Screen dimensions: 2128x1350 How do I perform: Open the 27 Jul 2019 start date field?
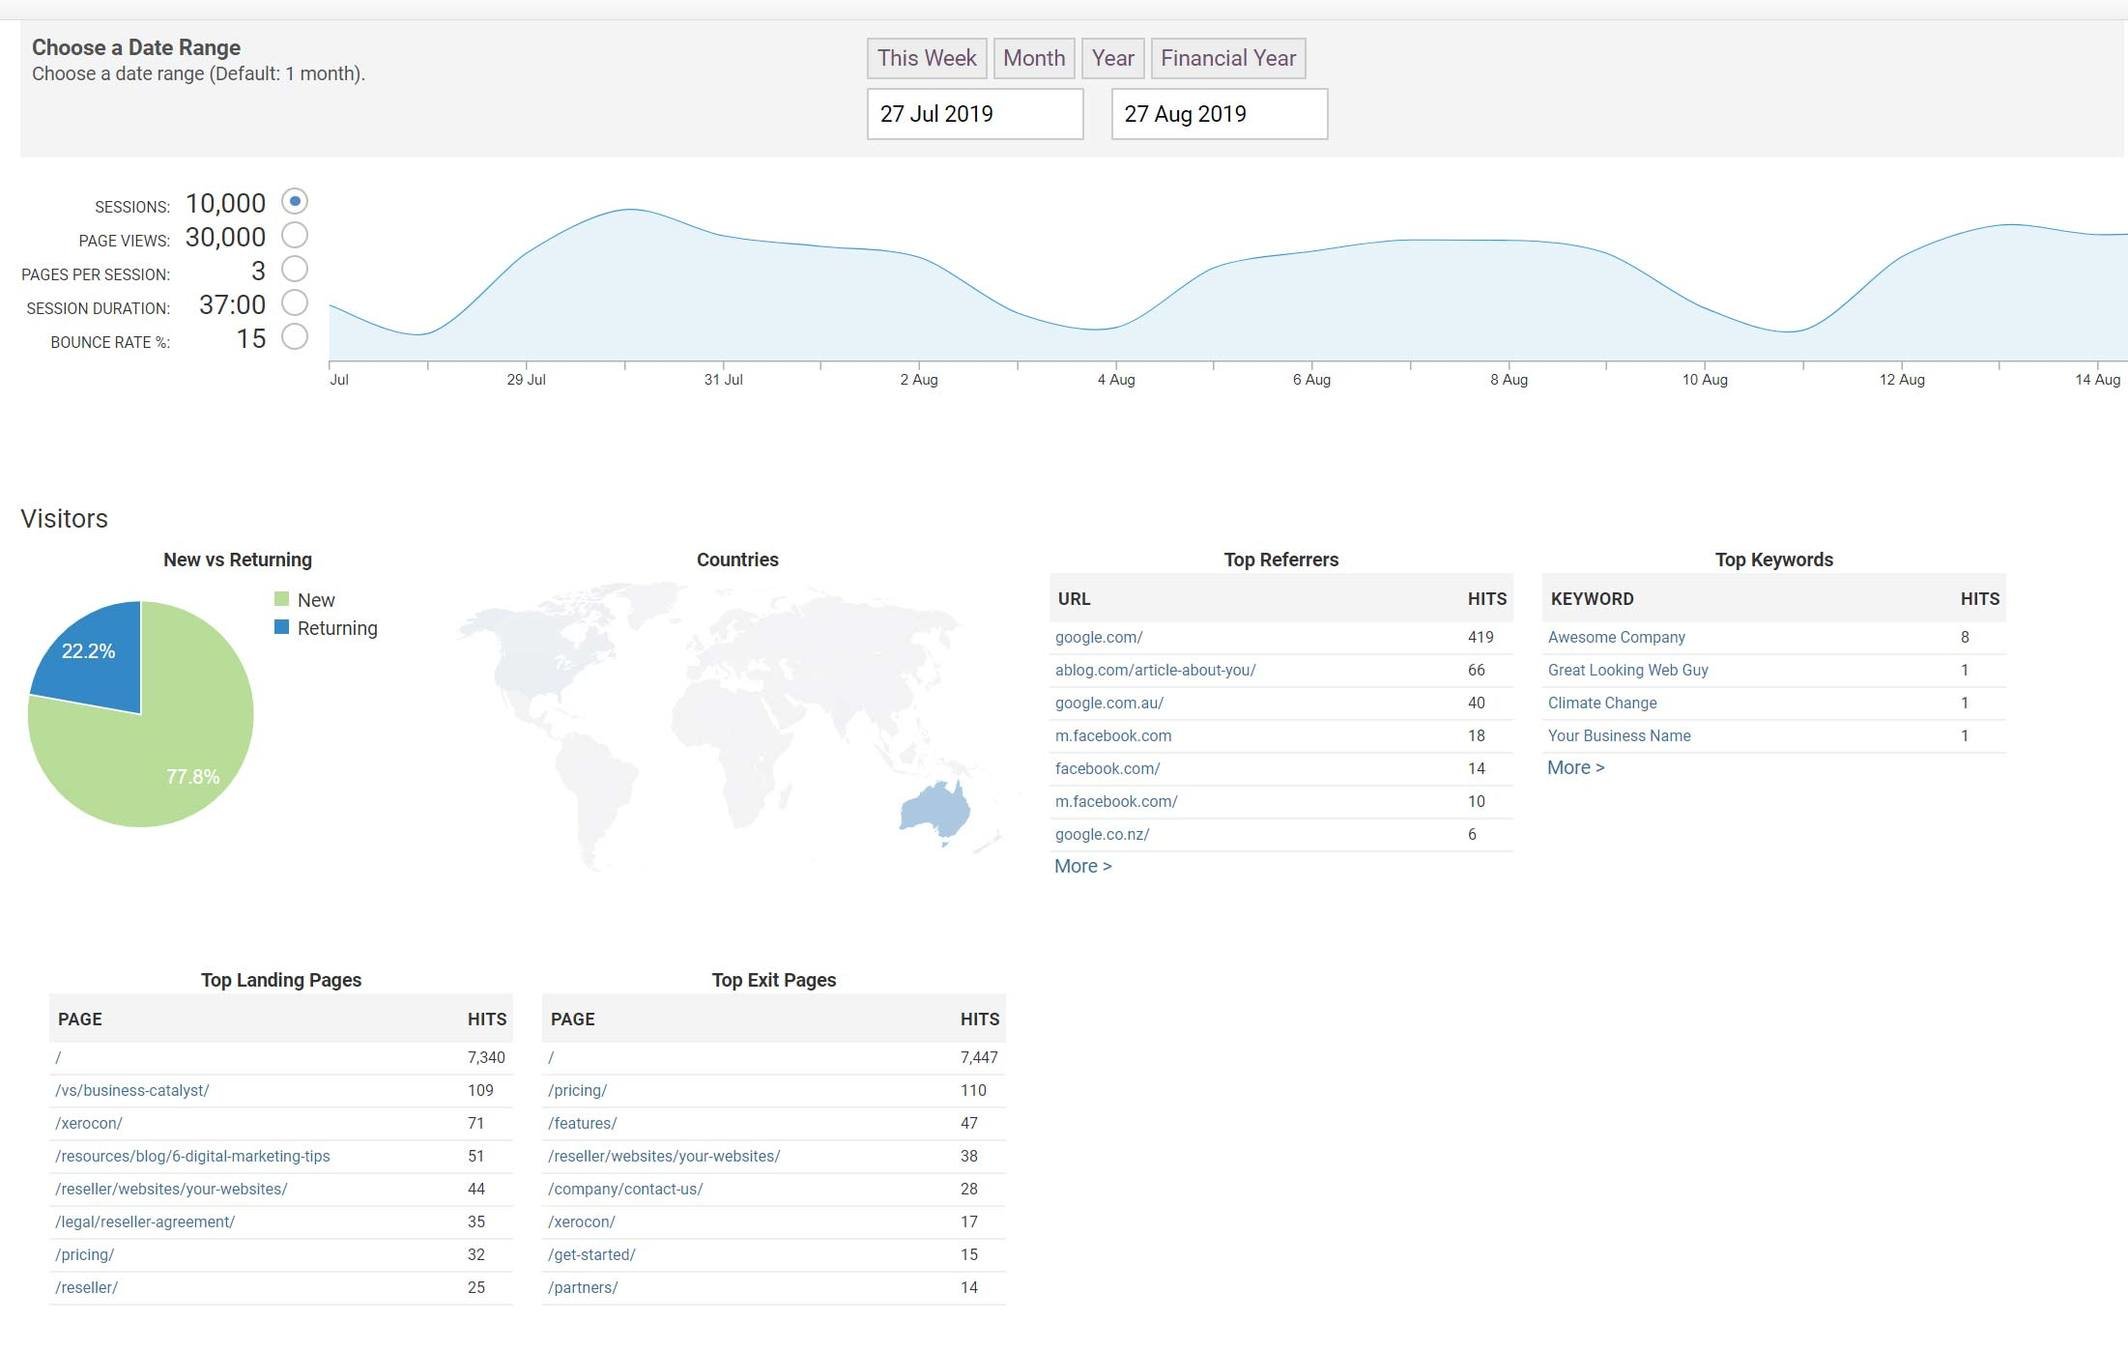point(974,114)
